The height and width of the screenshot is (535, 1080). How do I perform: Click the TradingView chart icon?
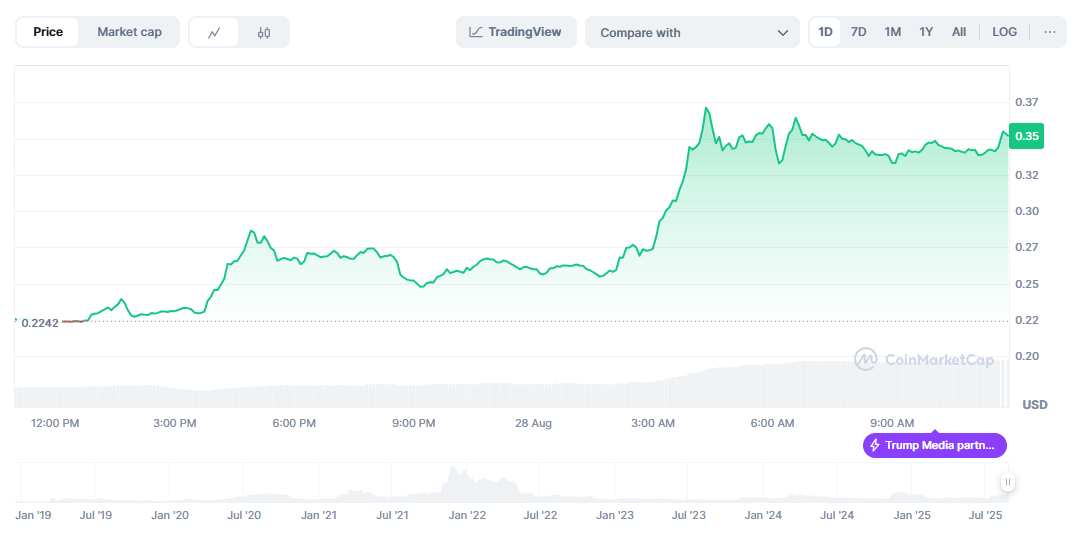[x=476, y=32]
